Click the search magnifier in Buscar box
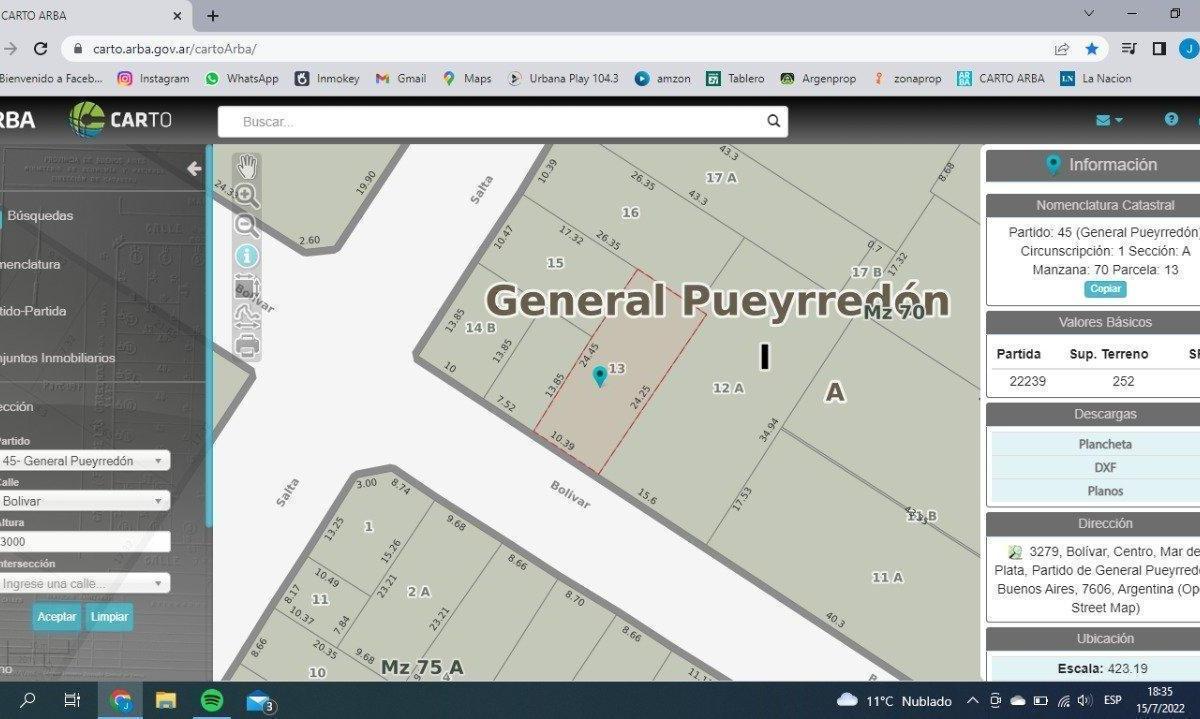This screenshot has width=1200, height=719. pyautogui.click(x=773, y=121)
